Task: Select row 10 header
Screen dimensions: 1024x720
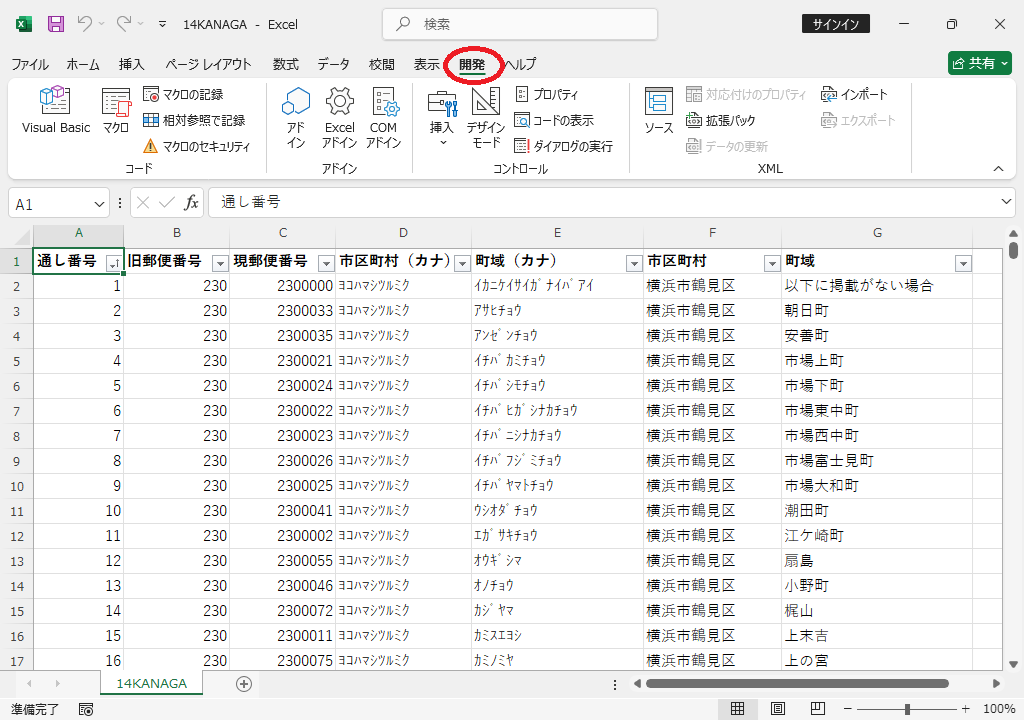Action: tap(17, 486)
